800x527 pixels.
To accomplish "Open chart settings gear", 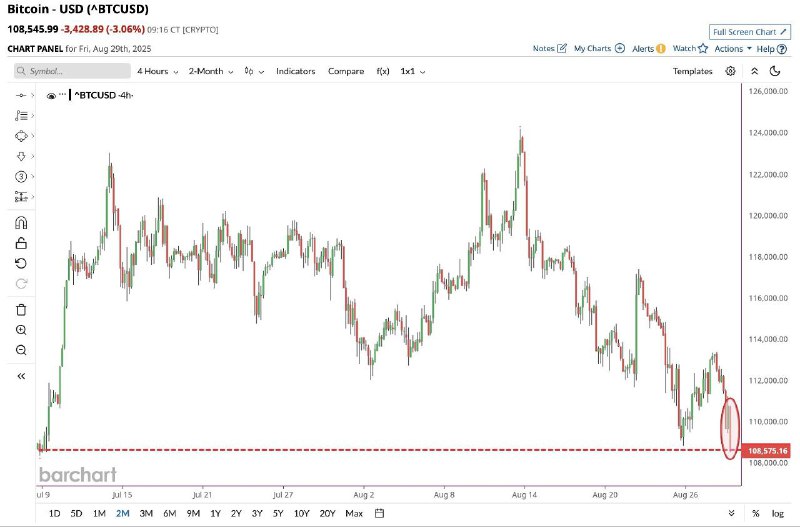I will (731, 71).
